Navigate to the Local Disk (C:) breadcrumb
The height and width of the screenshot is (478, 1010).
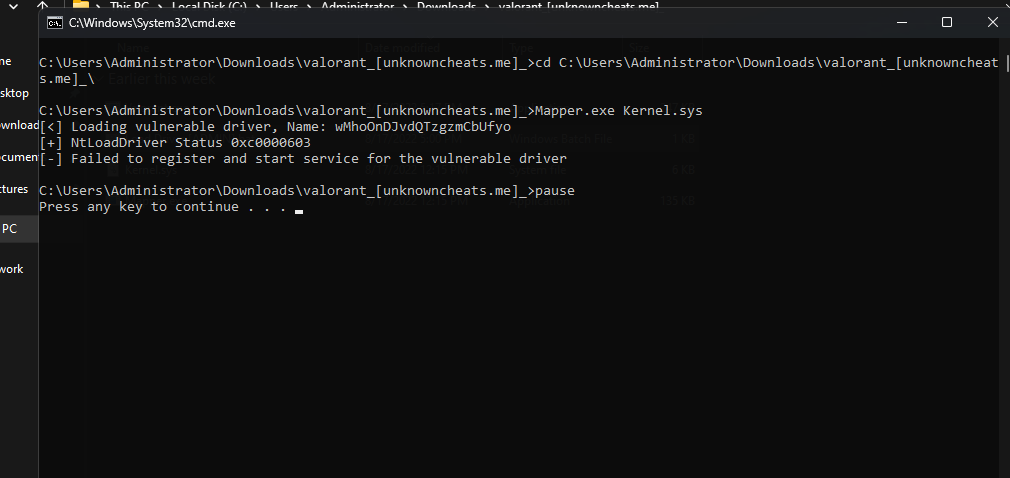click(209, 6)
